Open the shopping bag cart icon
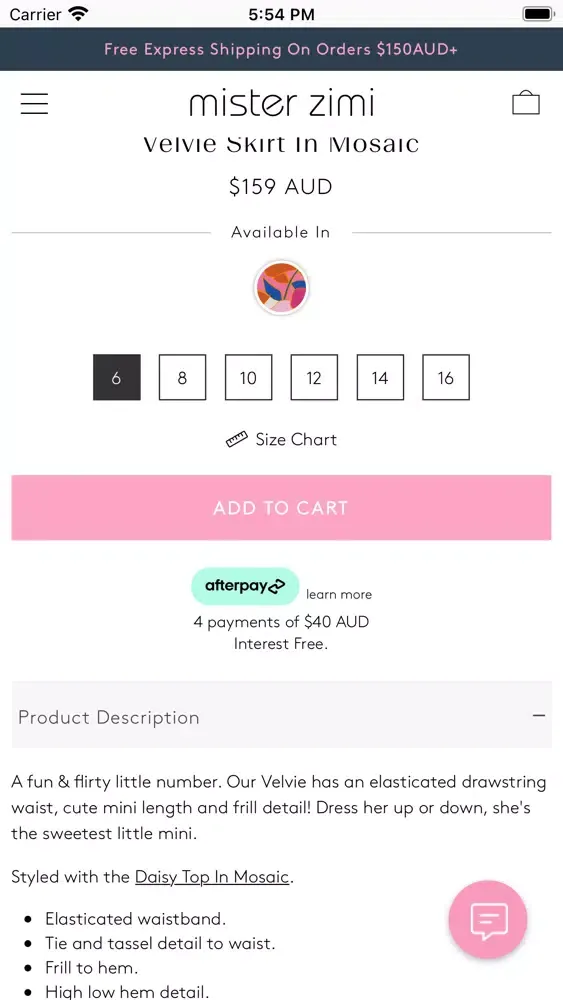The width and height of the screenshot is (563, 1000). tap(526, 103)
